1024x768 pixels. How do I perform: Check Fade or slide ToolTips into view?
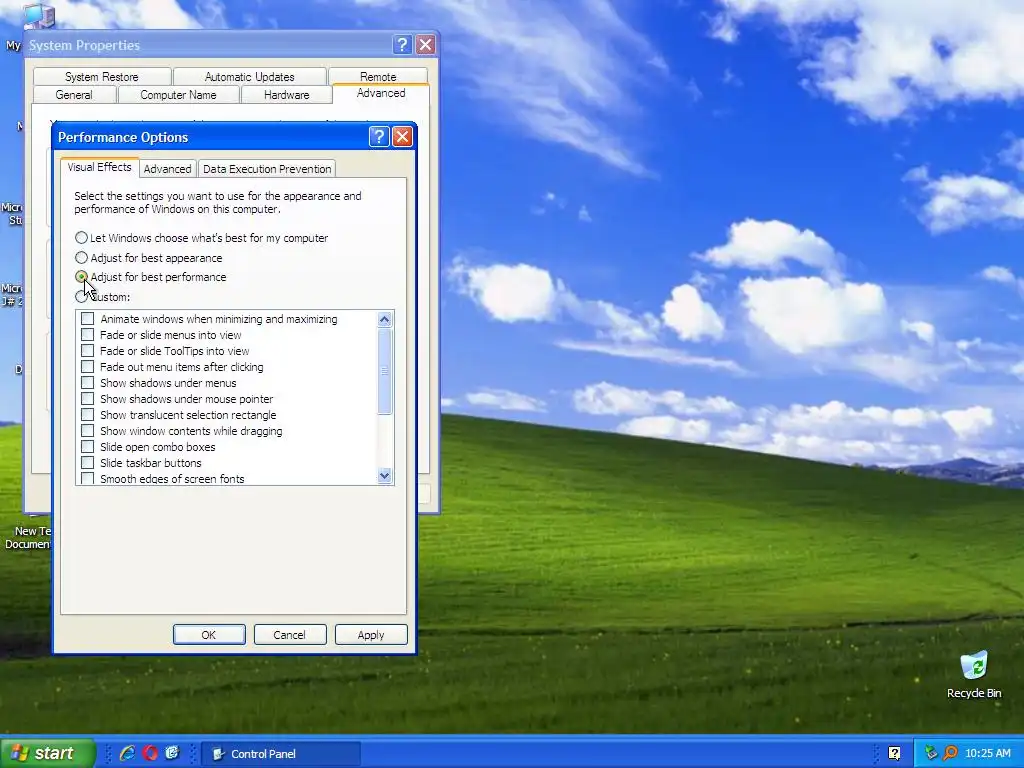(x=88, y=351)
